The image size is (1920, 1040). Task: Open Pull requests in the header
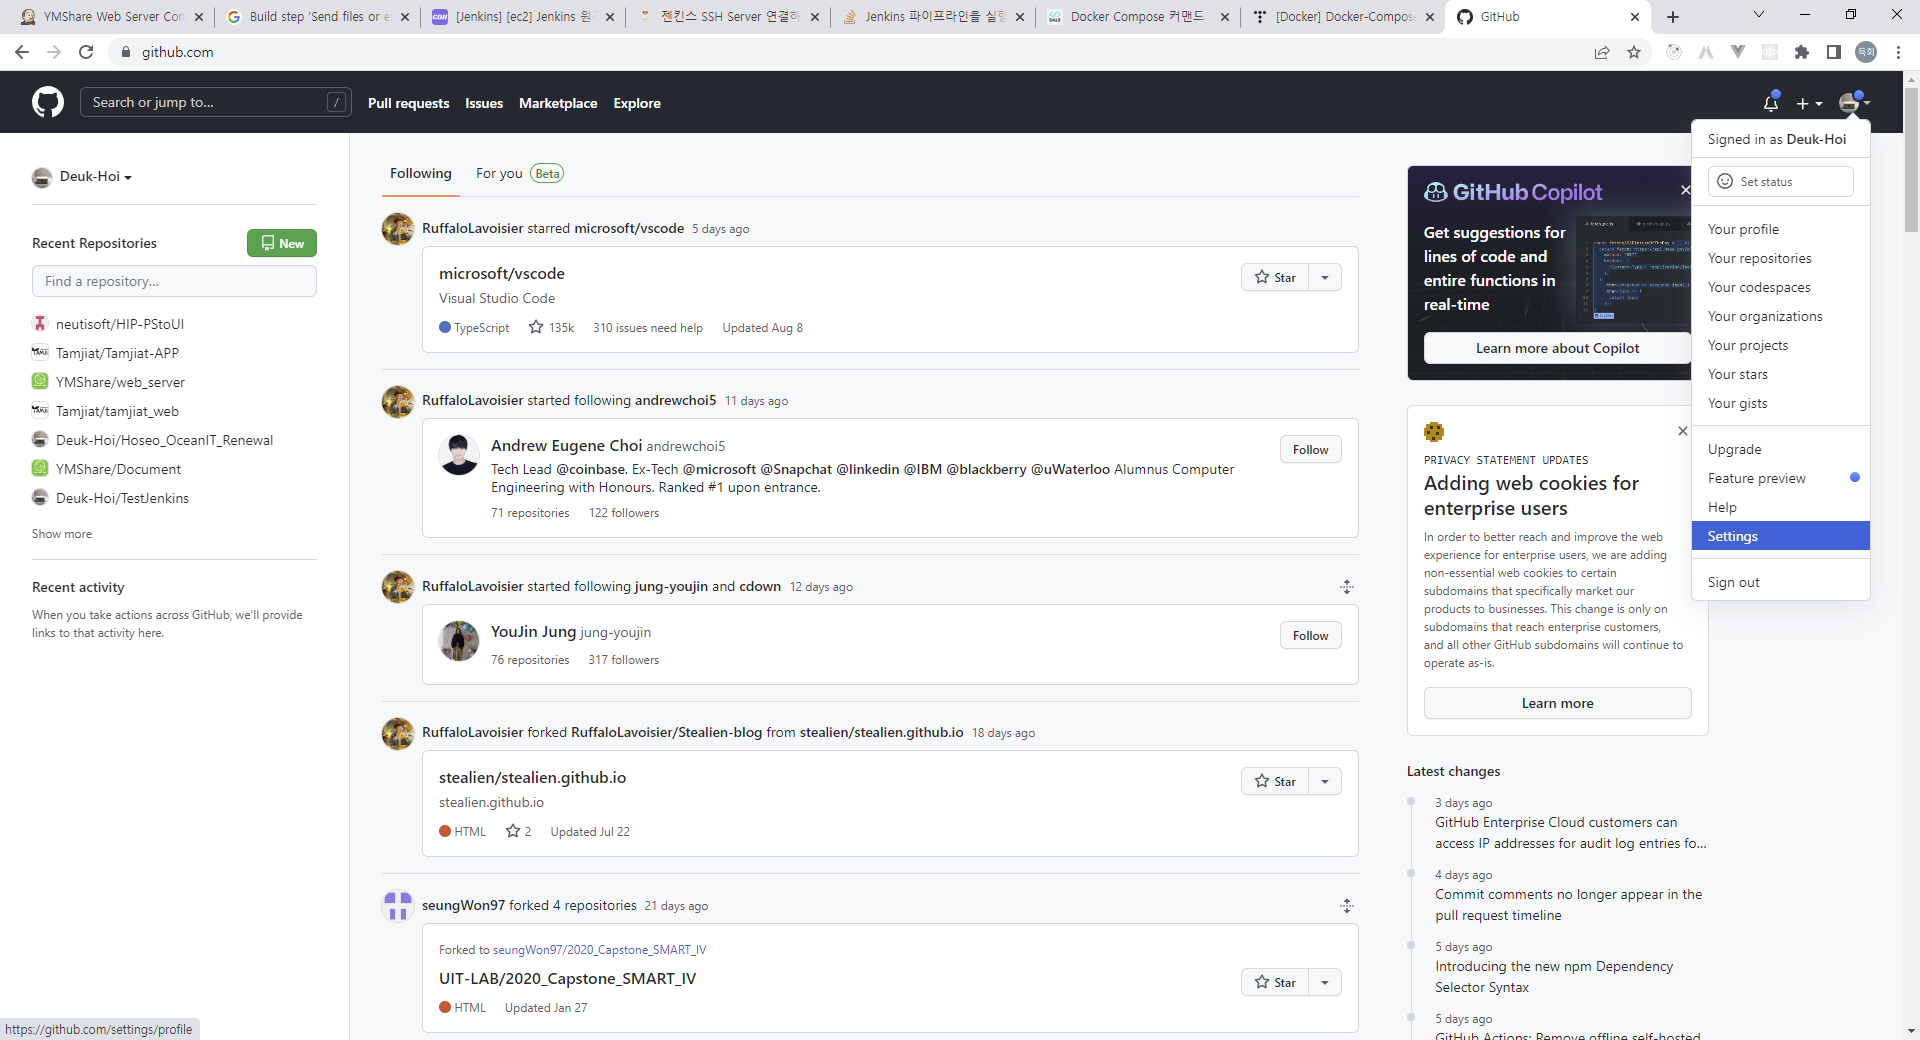[x=409, y=103]
